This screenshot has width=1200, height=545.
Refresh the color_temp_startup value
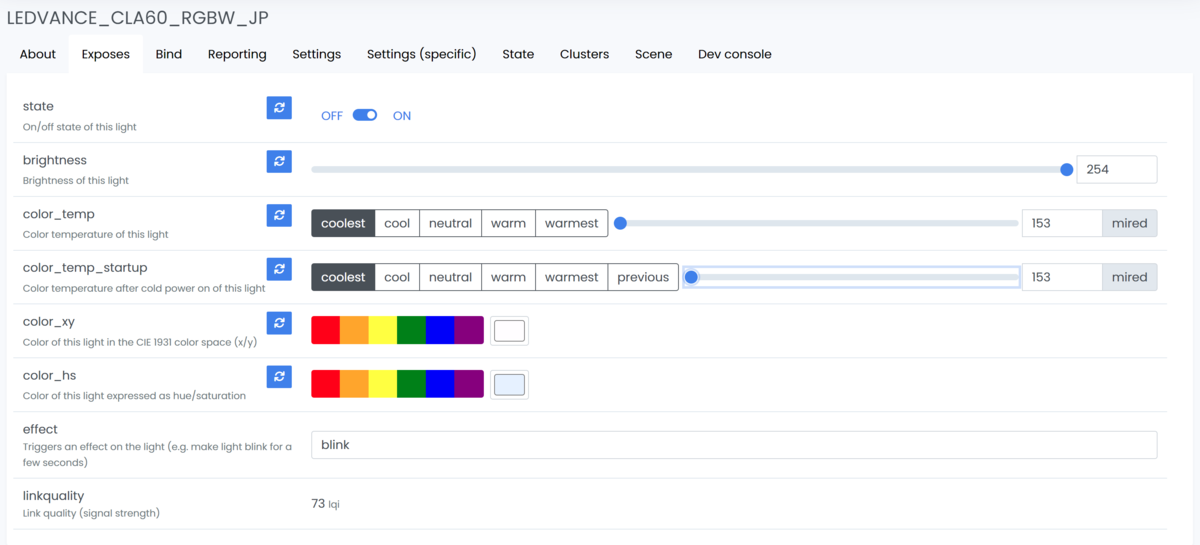pos(279,269)
